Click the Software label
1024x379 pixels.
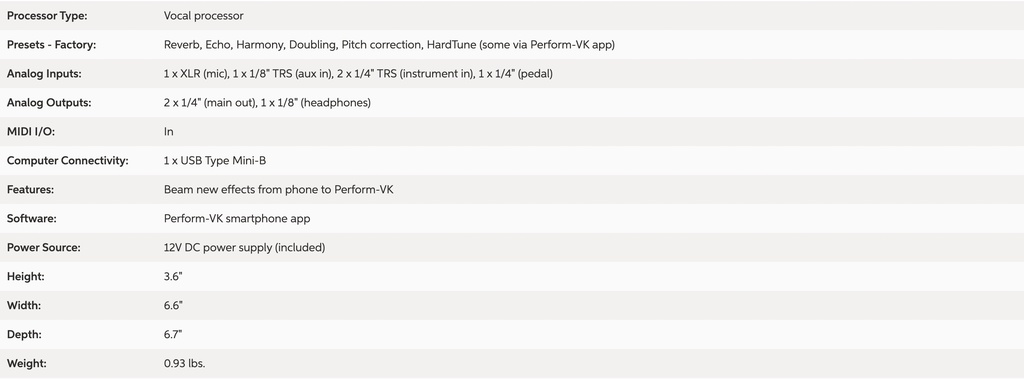(x=31, y=218)
